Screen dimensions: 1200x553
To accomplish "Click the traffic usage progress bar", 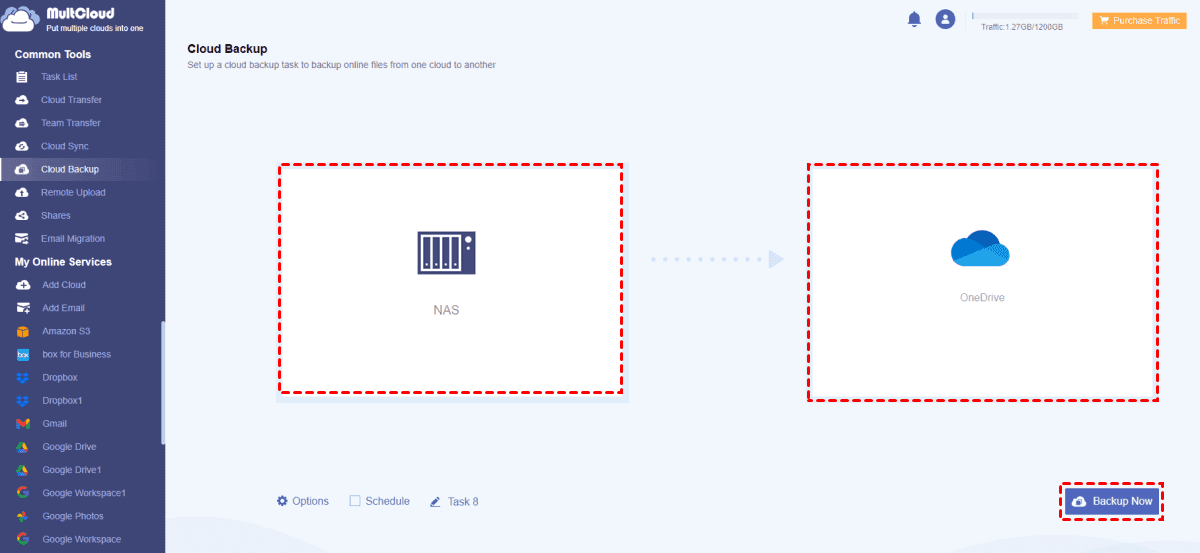I will (x=1024, y=16).
